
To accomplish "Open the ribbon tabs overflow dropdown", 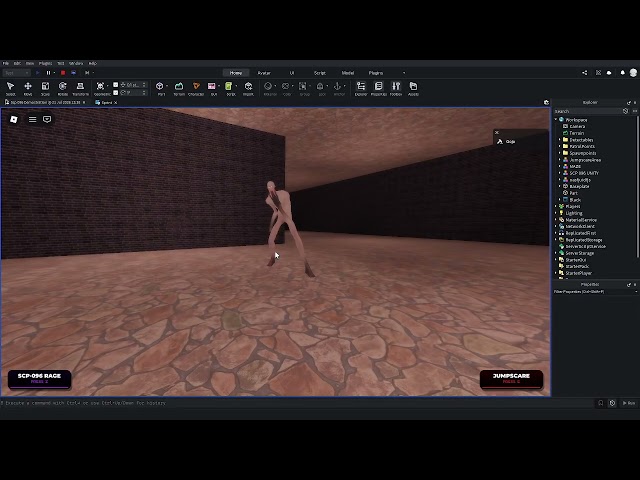I will pyautogui.click(x=404, y=73).
